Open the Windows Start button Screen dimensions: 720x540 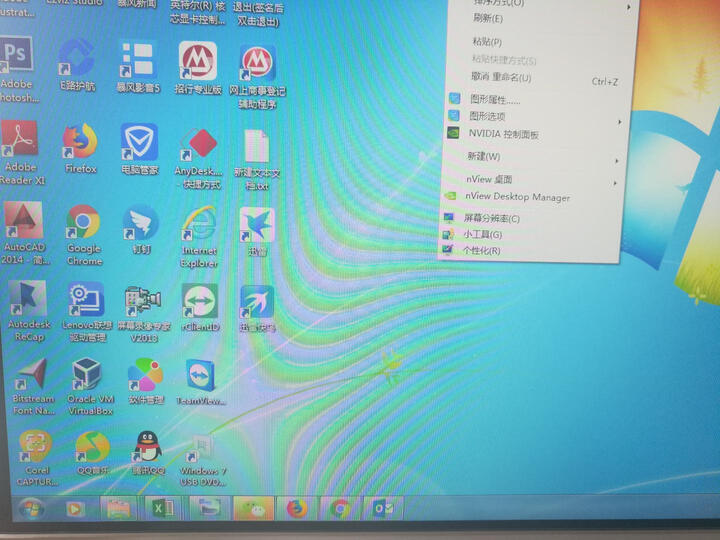(32, 509)
